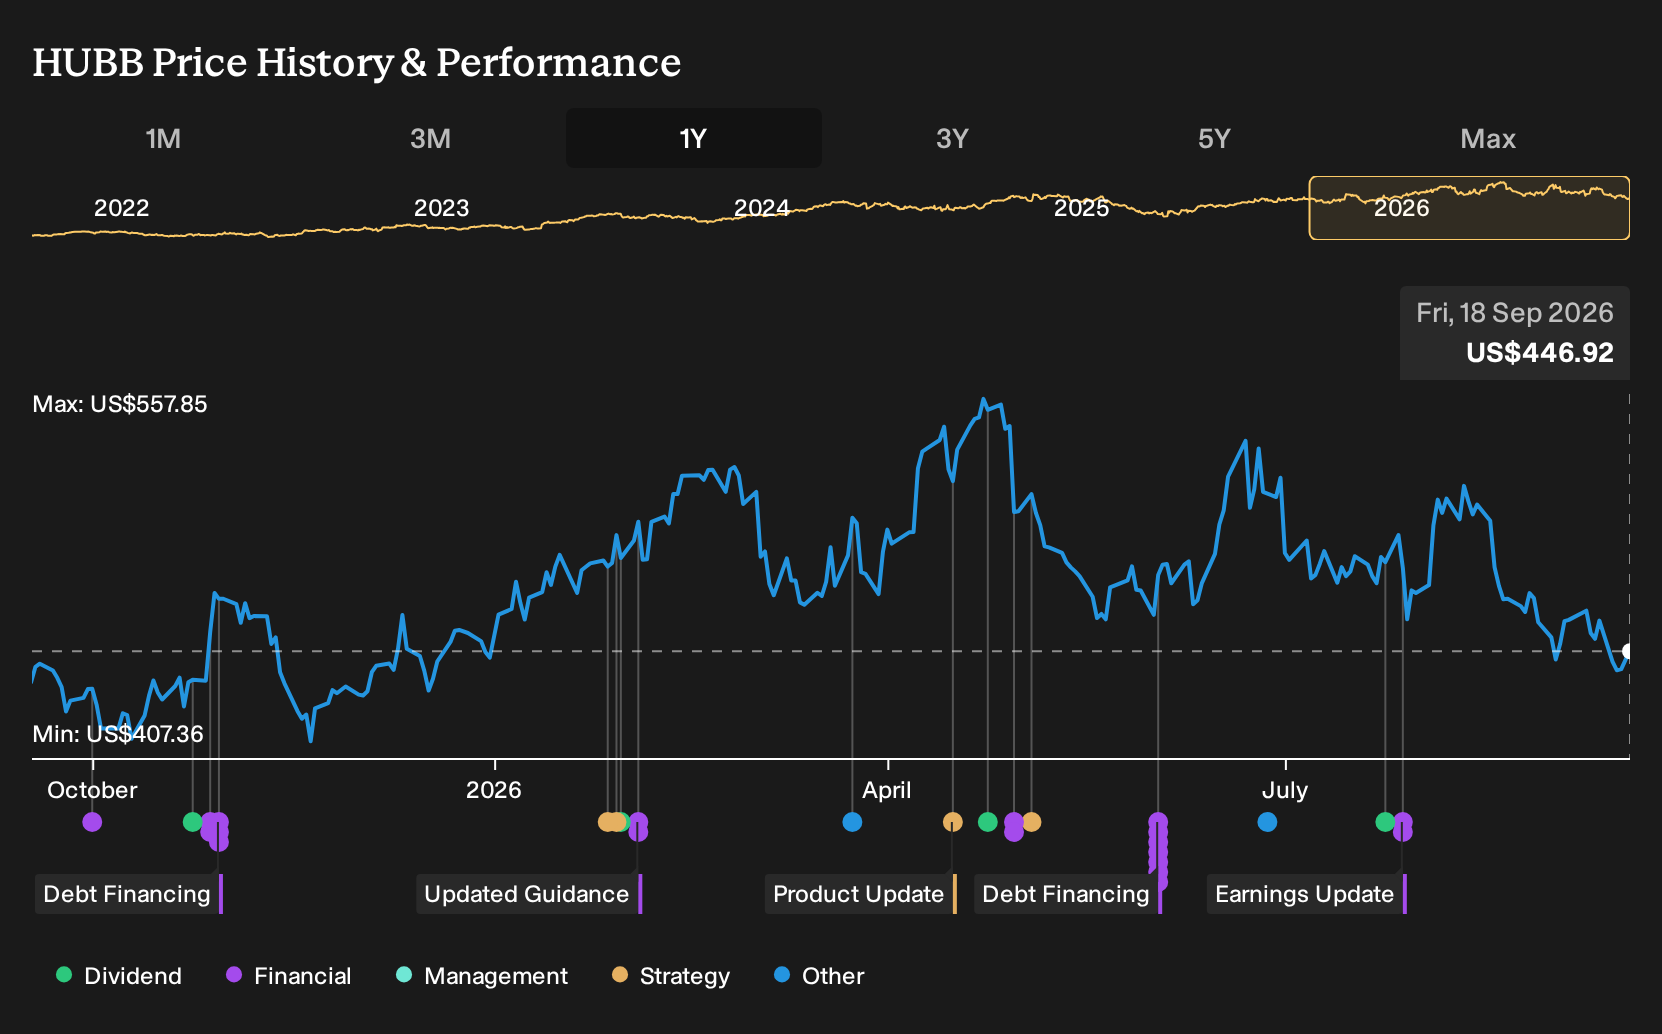This screenshot has width=1662, height=1034.
Task: Click the highlighted 2026 range selector window
Action: 1469,208
